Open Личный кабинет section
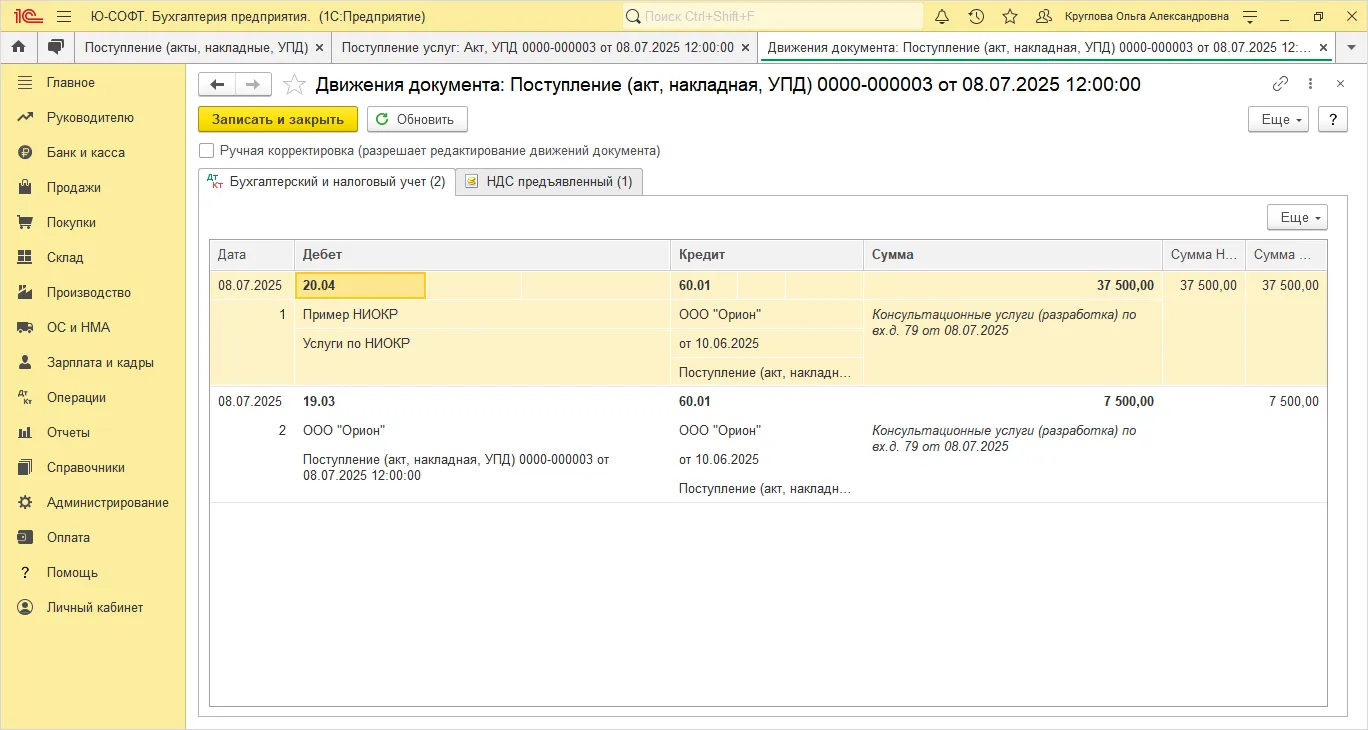The height and width of the screenshot is (730, 1368). point(94,607)
